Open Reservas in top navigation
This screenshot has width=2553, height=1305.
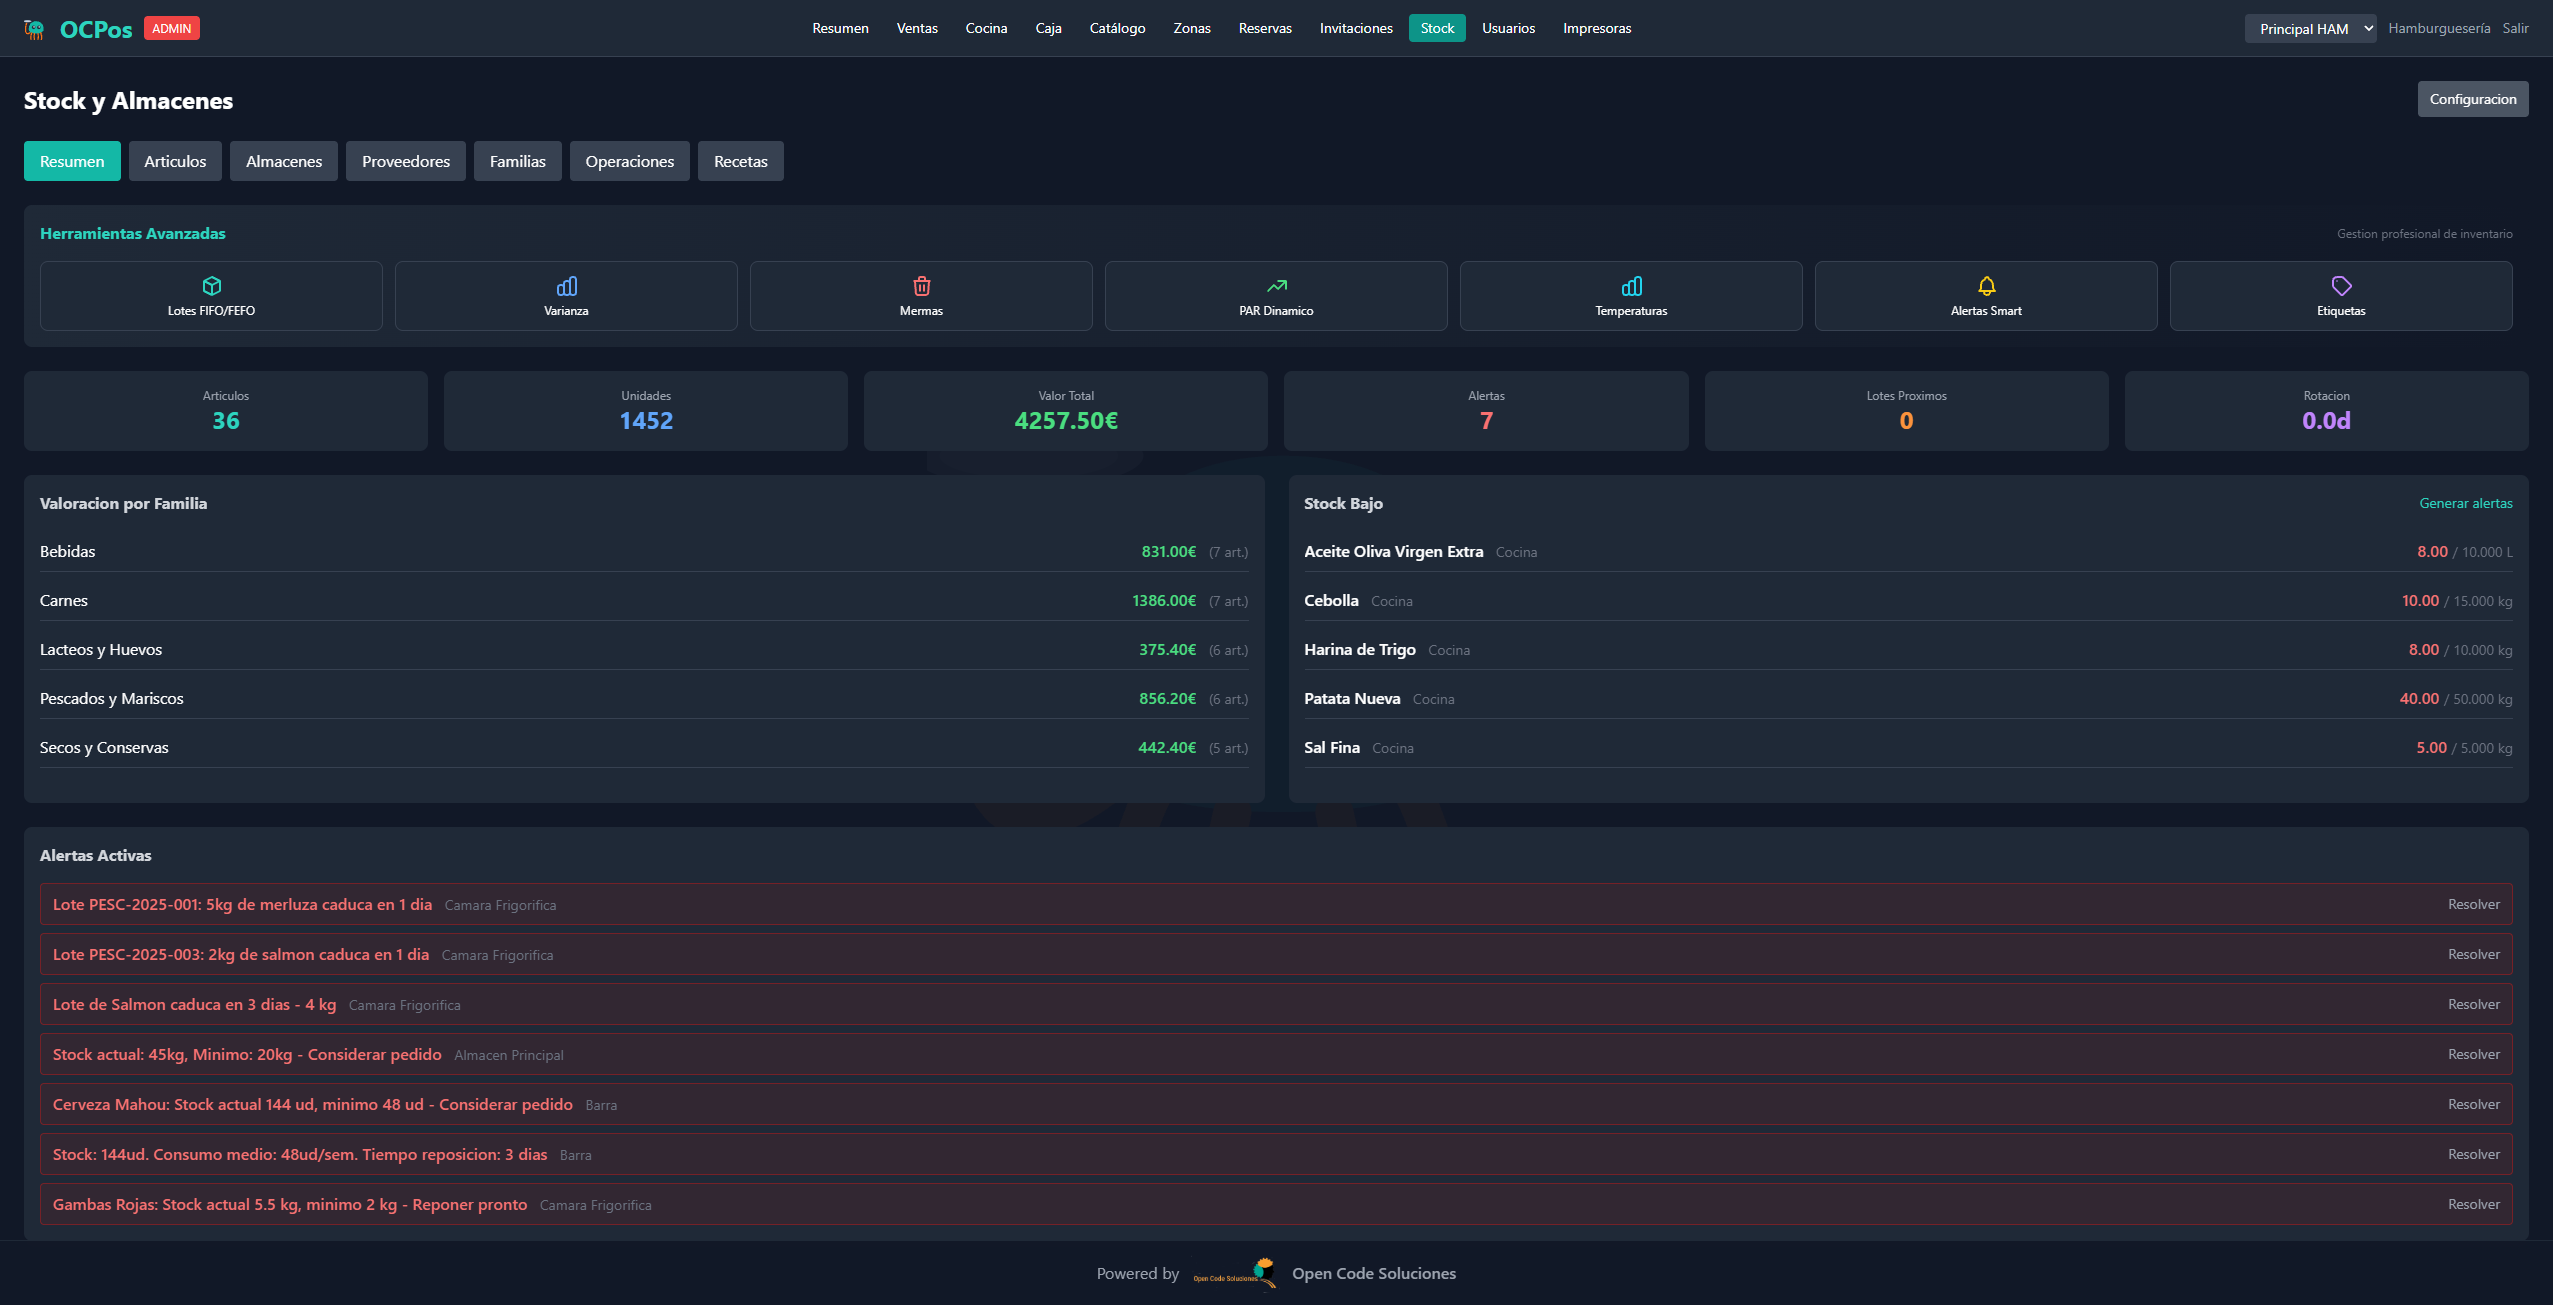coord(1265,28)
